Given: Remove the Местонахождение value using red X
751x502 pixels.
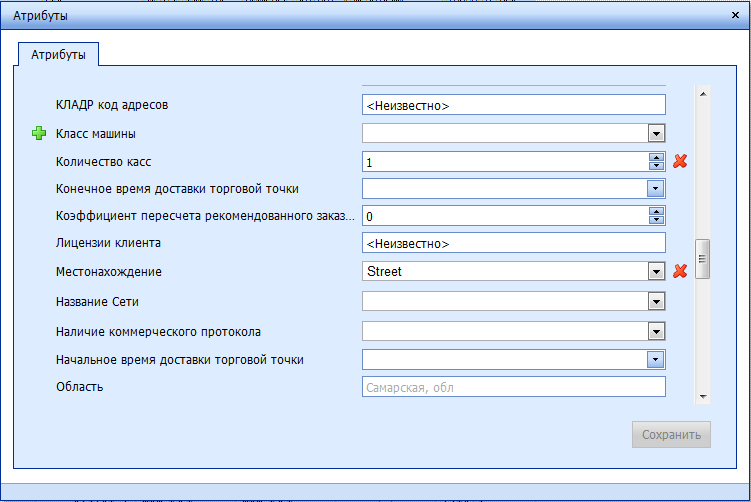Looking at the screenshot, I should (681, 271).
